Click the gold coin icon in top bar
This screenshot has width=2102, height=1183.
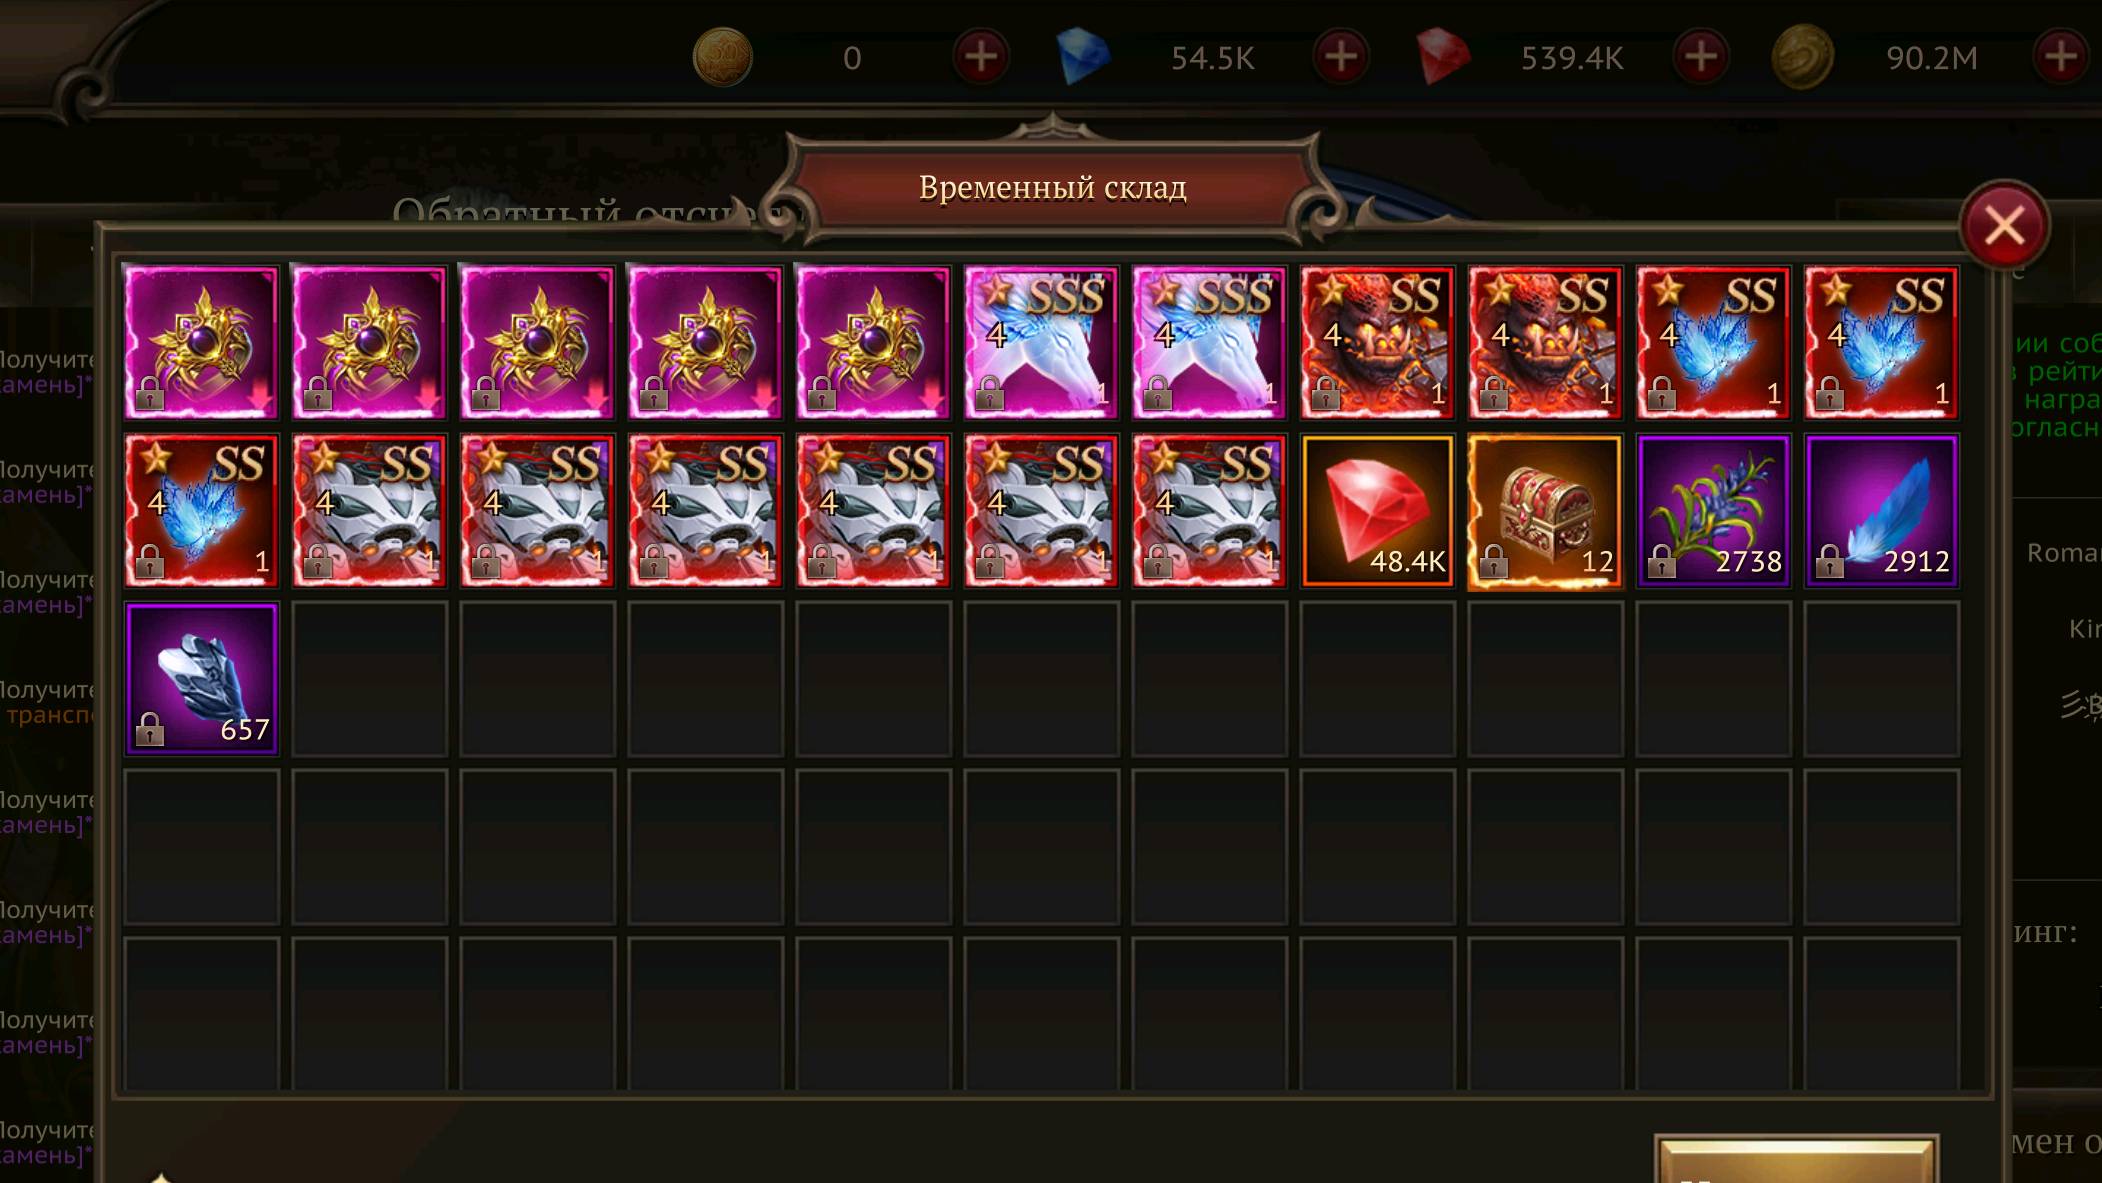tap(722, 57)
